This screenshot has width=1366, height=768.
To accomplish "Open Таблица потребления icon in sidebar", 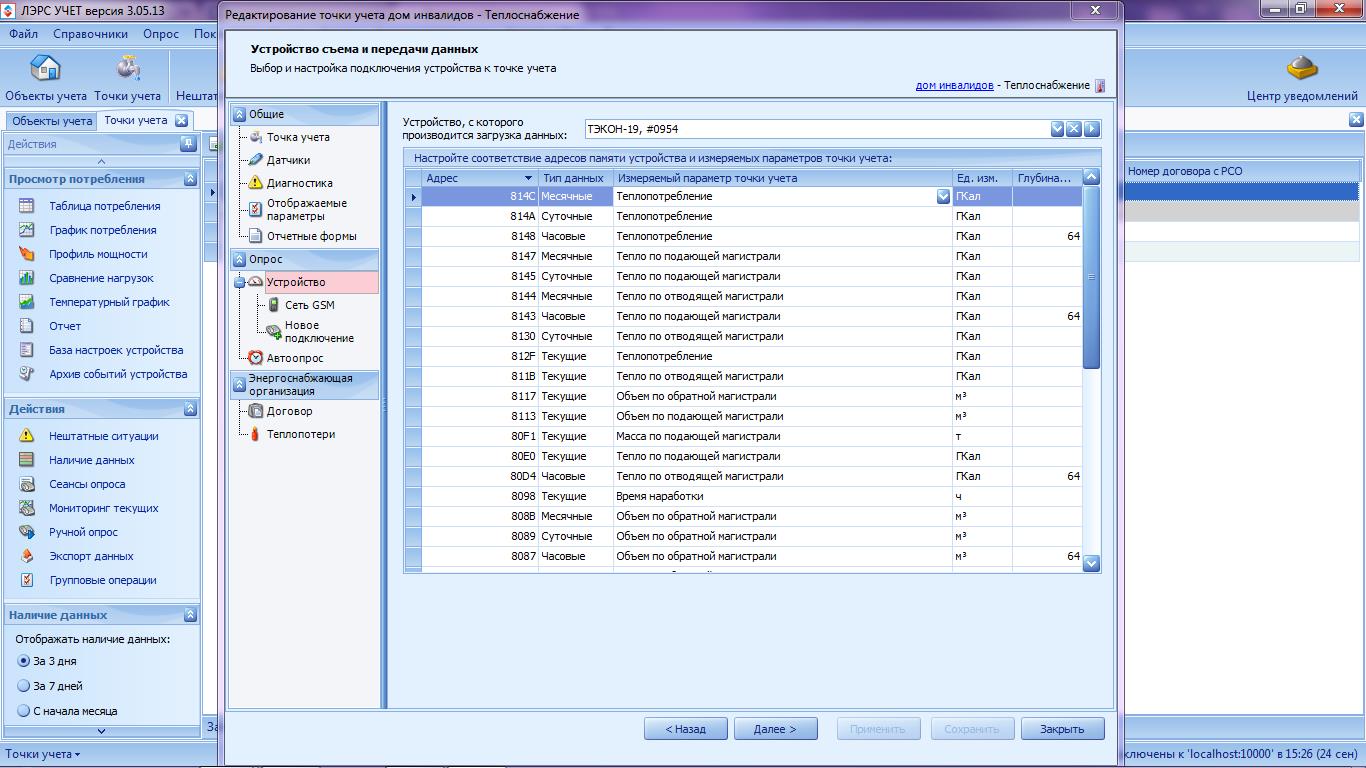I will (x=28, y=206).
